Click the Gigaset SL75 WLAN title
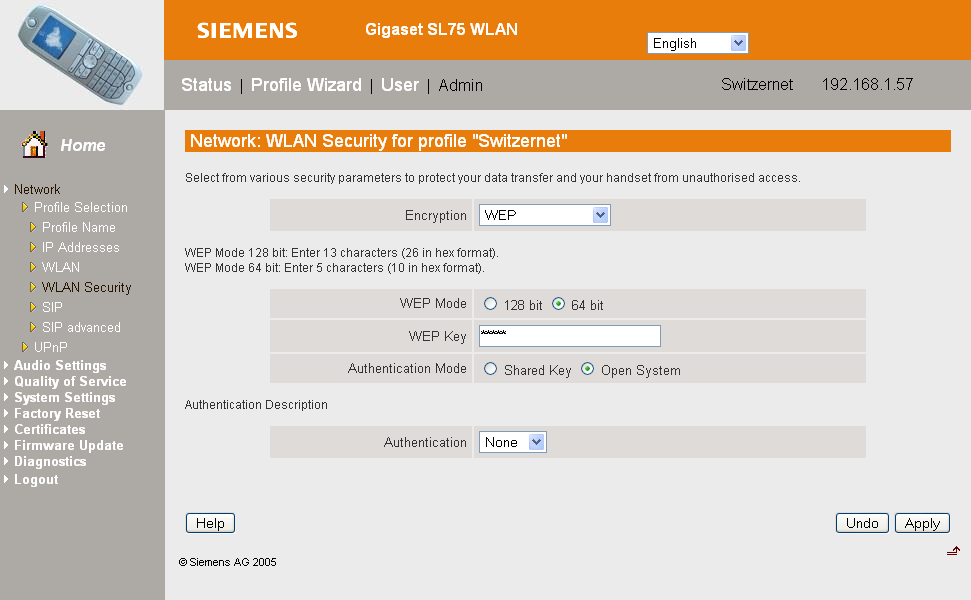The width and height of the screenshot is (971, 600). click(x=442, y=29)
